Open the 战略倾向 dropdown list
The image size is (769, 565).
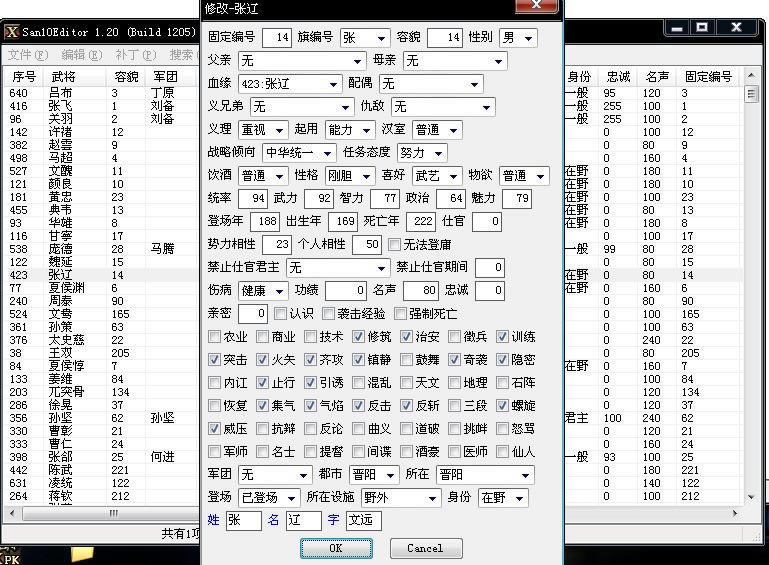tap(327, 153)
